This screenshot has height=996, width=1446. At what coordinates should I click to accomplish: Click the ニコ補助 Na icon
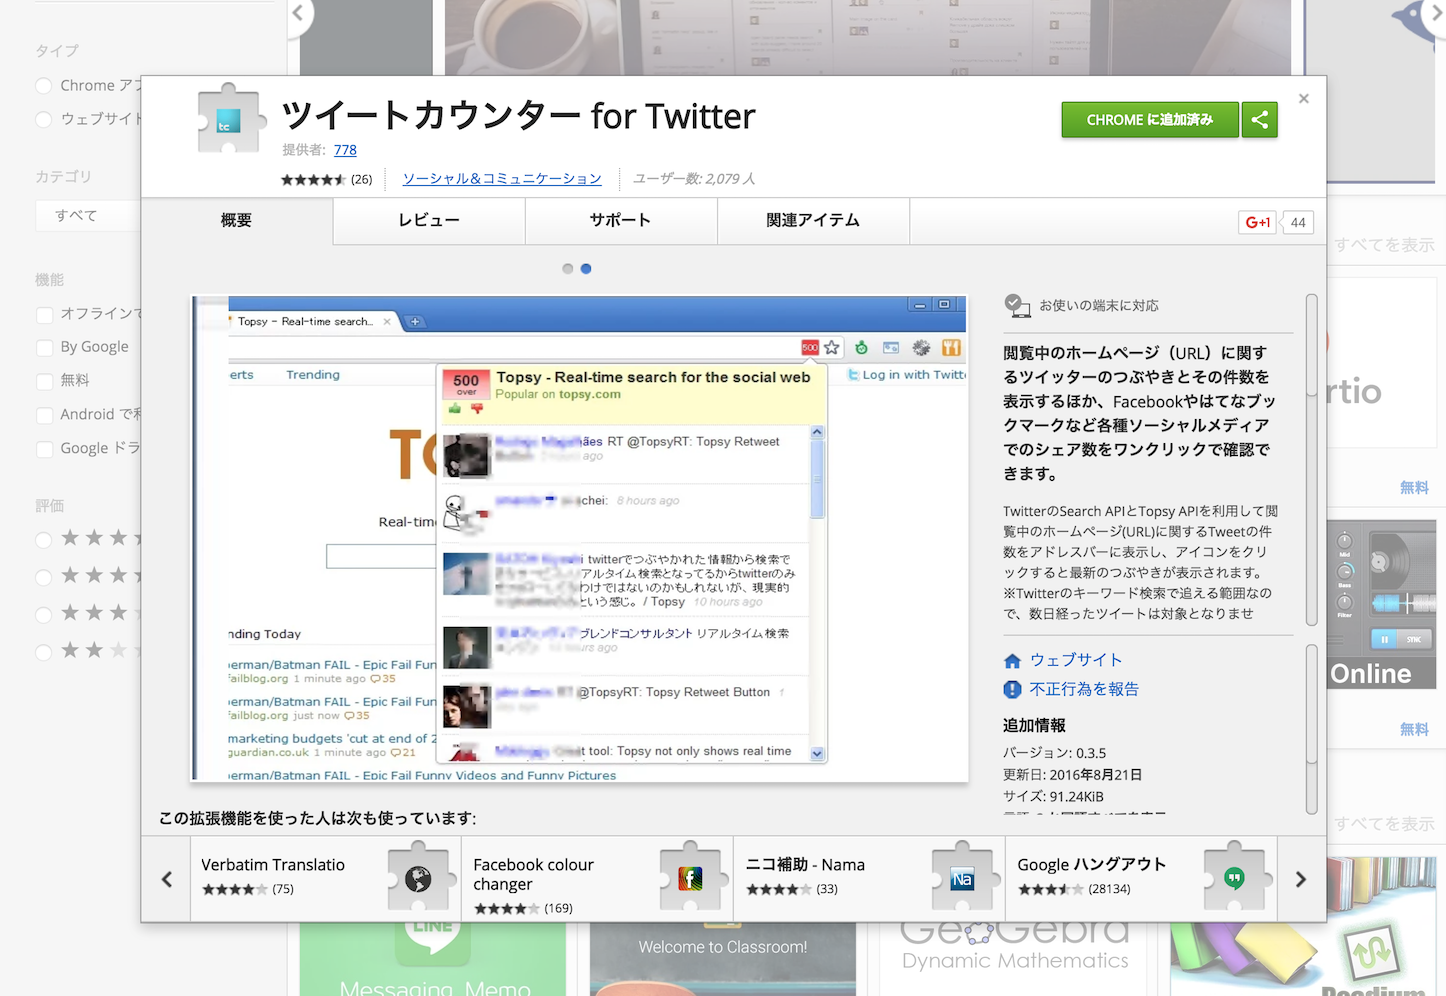[962, 879]
